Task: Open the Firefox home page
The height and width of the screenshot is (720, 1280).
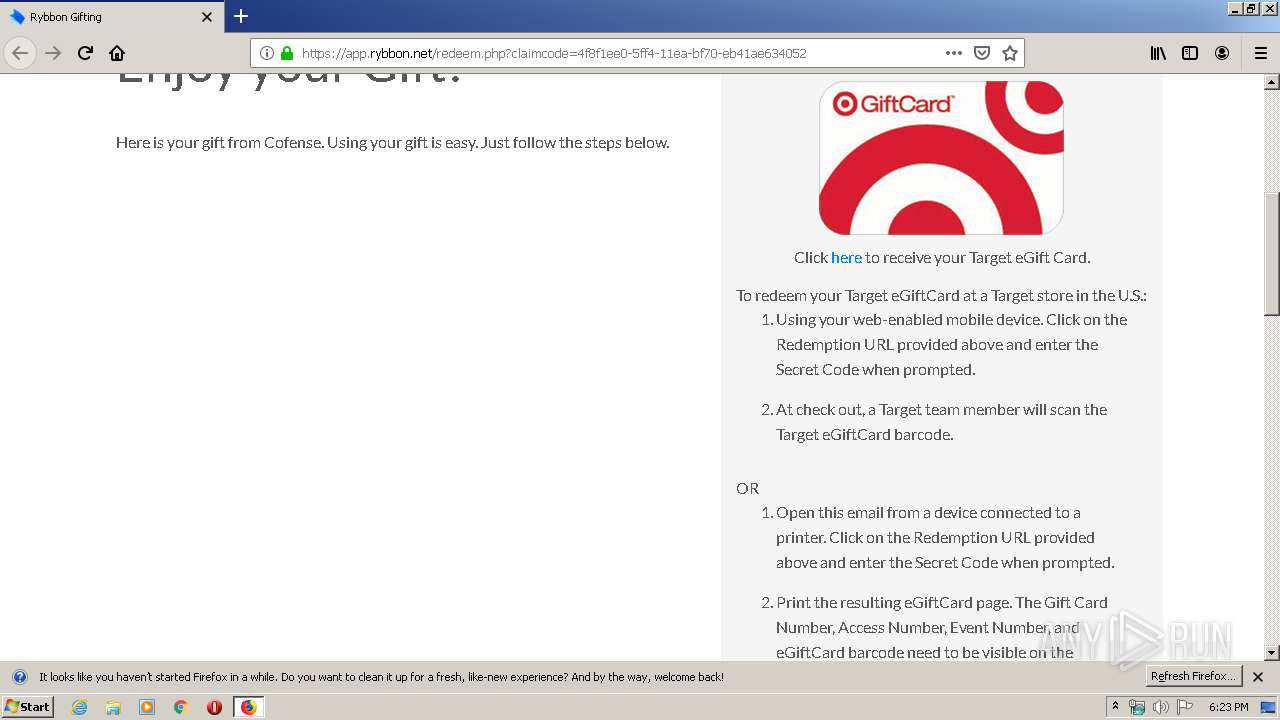Action: [117, 53]
